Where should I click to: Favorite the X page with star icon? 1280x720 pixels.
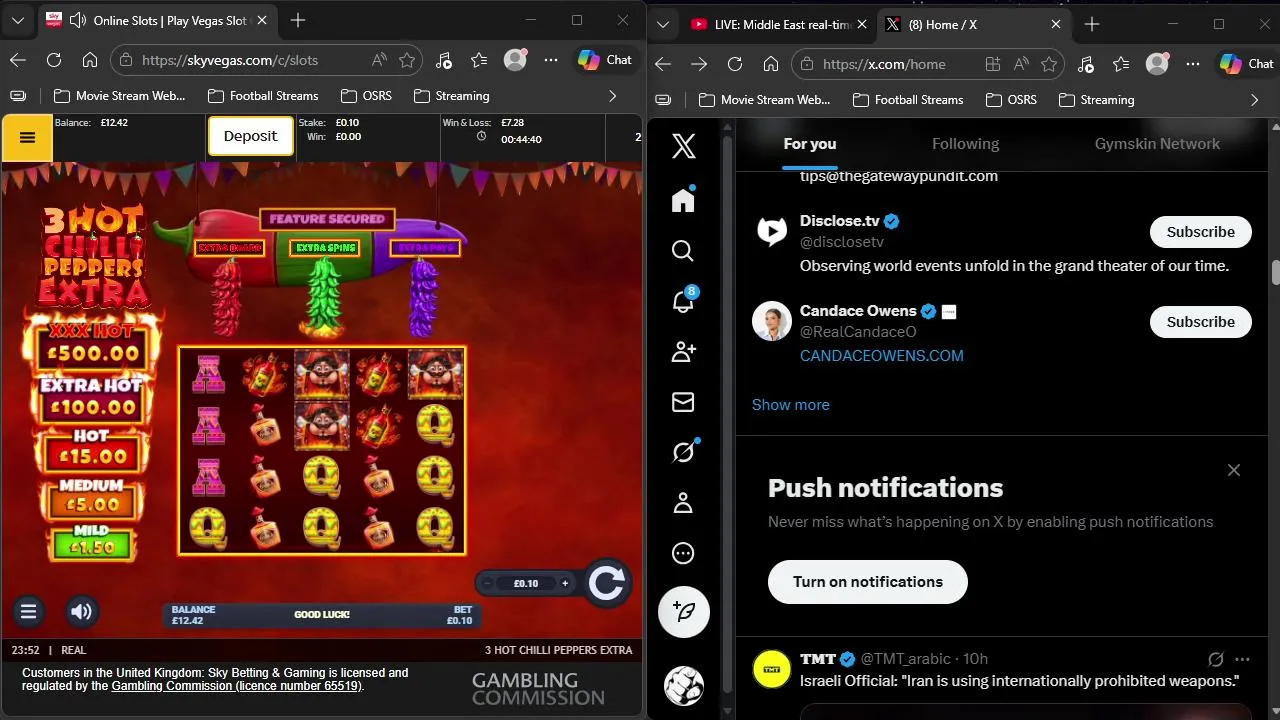1049,64
